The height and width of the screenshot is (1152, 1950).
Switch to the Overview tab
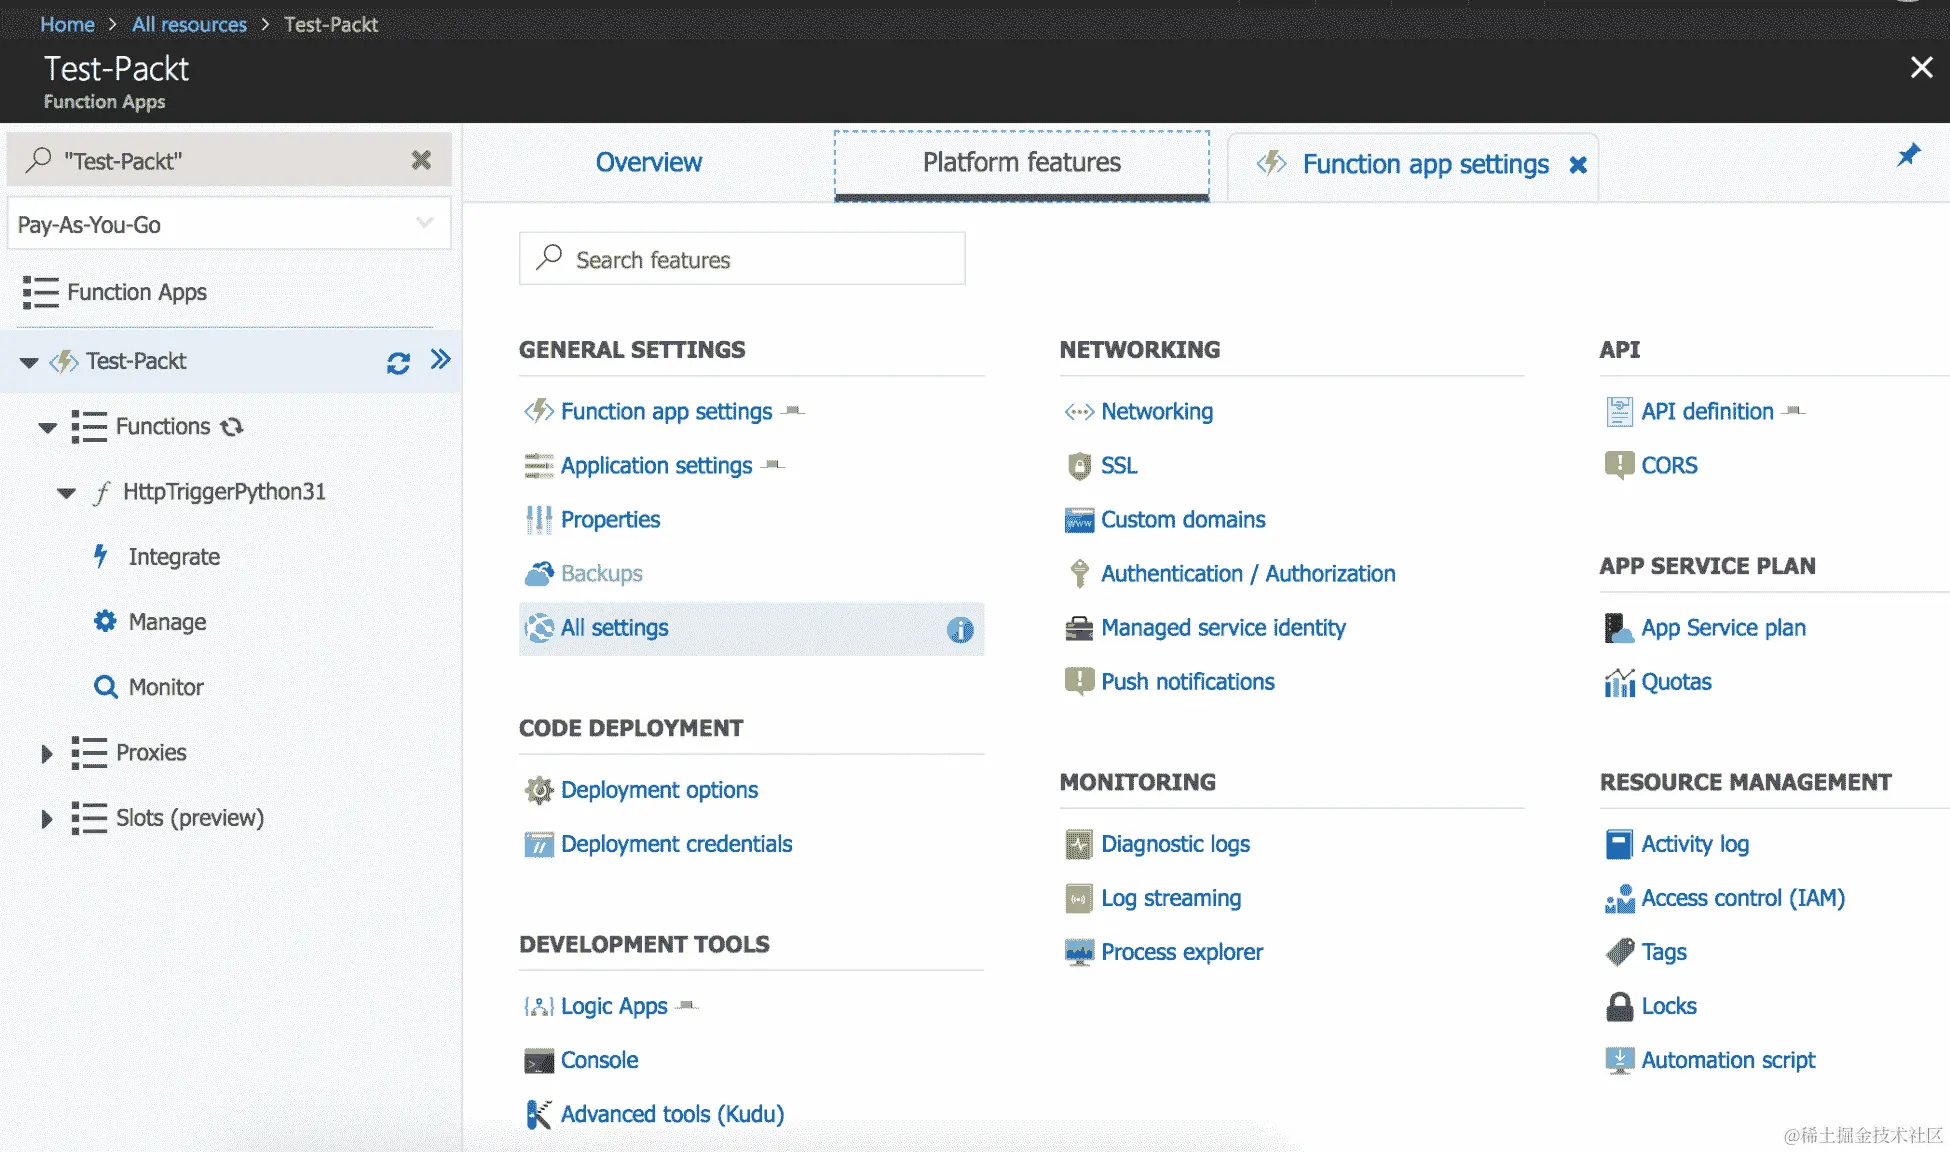pyautogui.click(x=648, y=162)
